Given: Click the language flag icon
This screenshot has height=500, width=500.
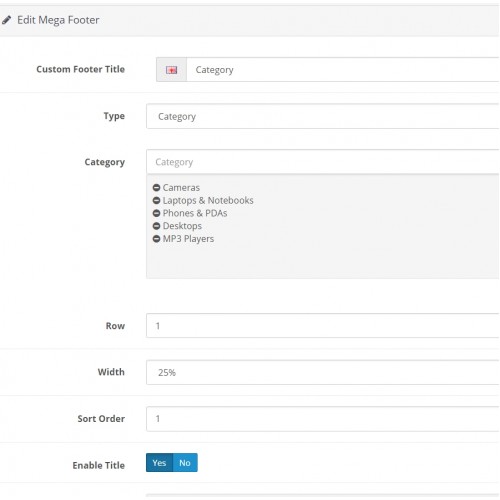Looking at the screenshot, I should point(171,70).
